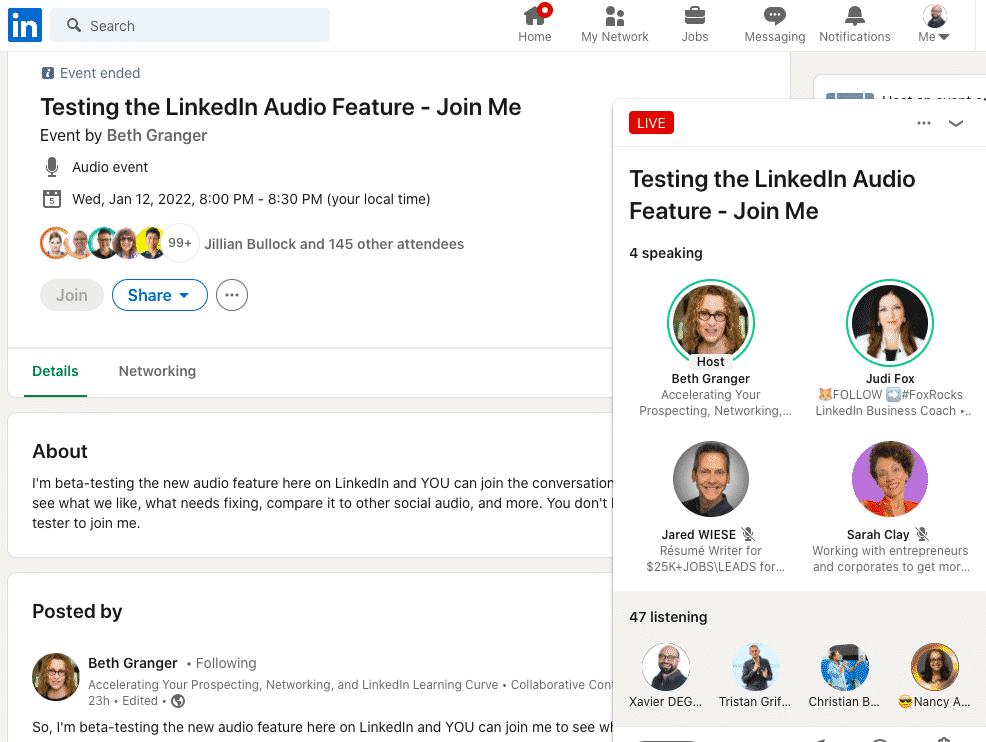The image size is (986, 742).
Task: Click Jared WIESE's speaker photo
Action: (710, 479)
